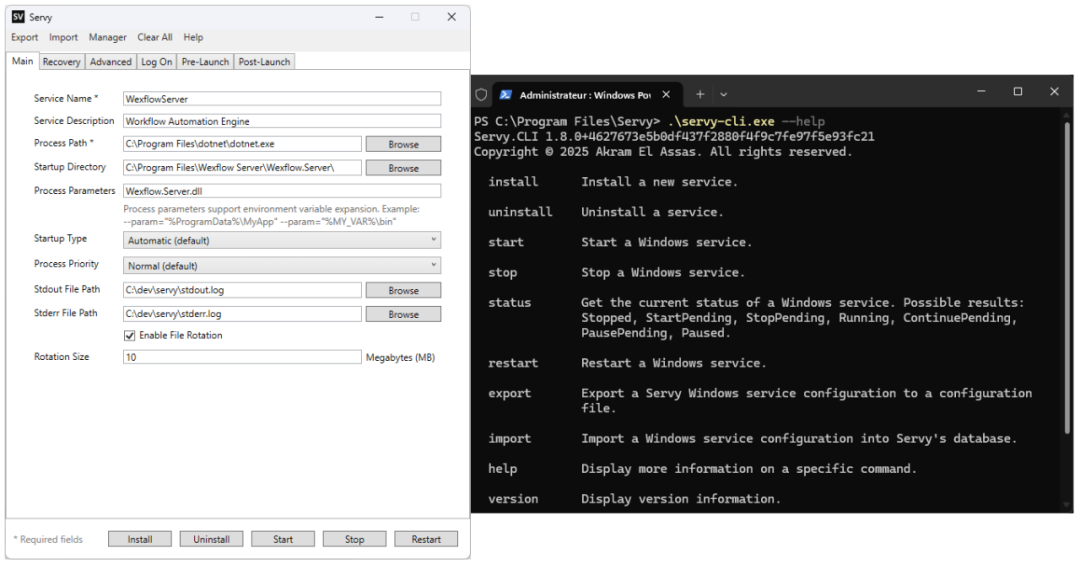
Task: Click the 'version' command text in terminal
Action: [513, 499]
